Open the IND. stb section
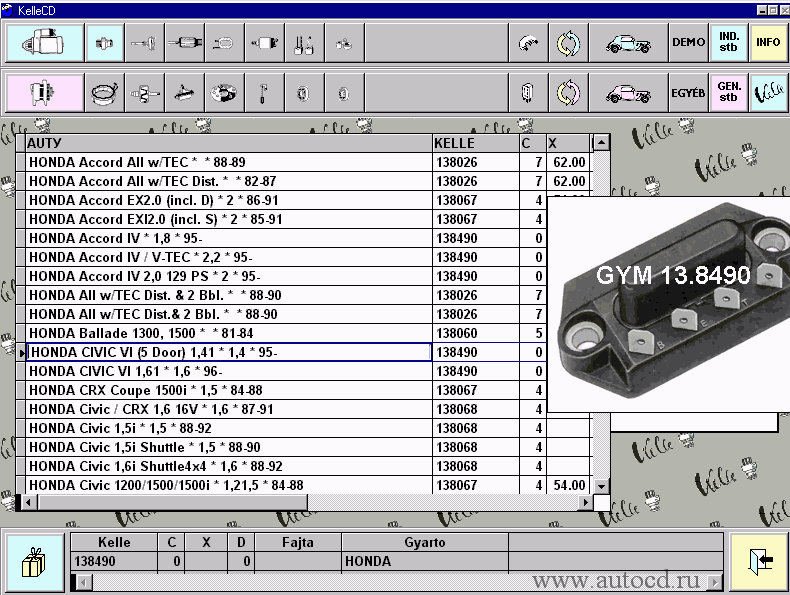The image size is (790, 595). (x=729, y=43)
